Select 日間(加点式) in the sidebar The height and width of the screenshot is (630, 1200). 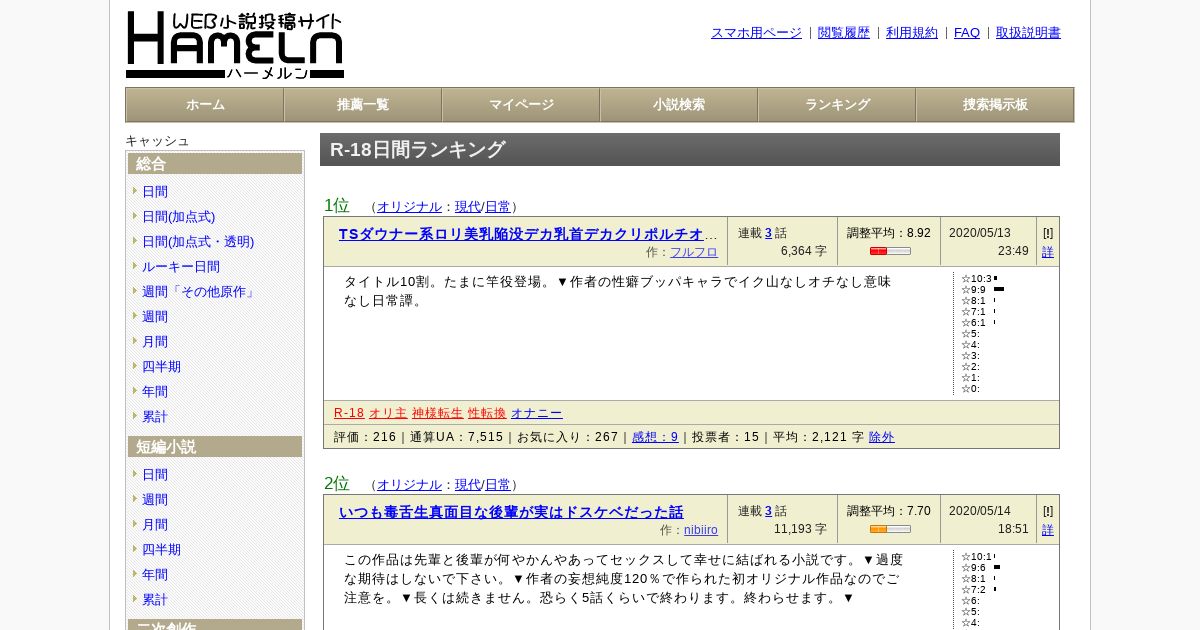click(x=178, y=217)
